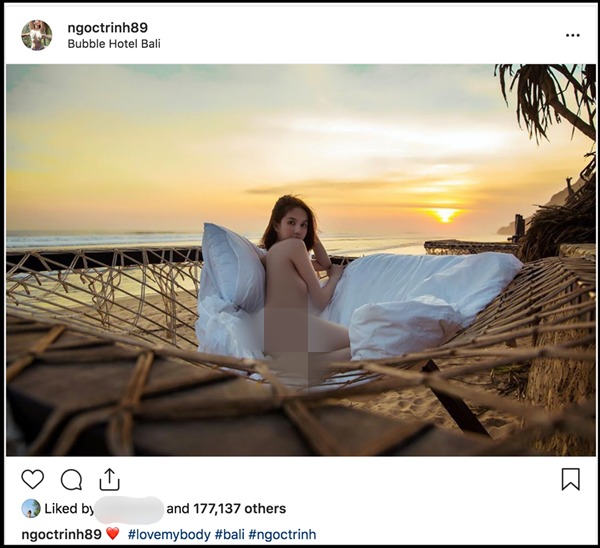The image size is (600, 548).
Task: Open the #lovemybody hashtag
Action: [169, 534]
